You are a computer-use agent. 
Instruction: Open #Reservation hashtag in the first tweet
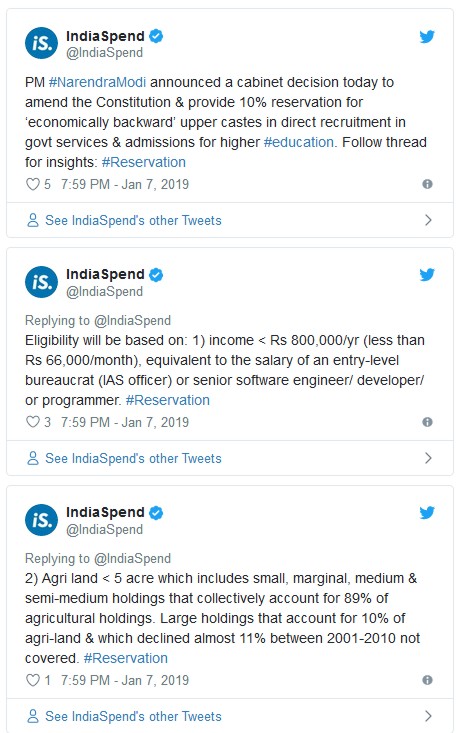(144, 162)
